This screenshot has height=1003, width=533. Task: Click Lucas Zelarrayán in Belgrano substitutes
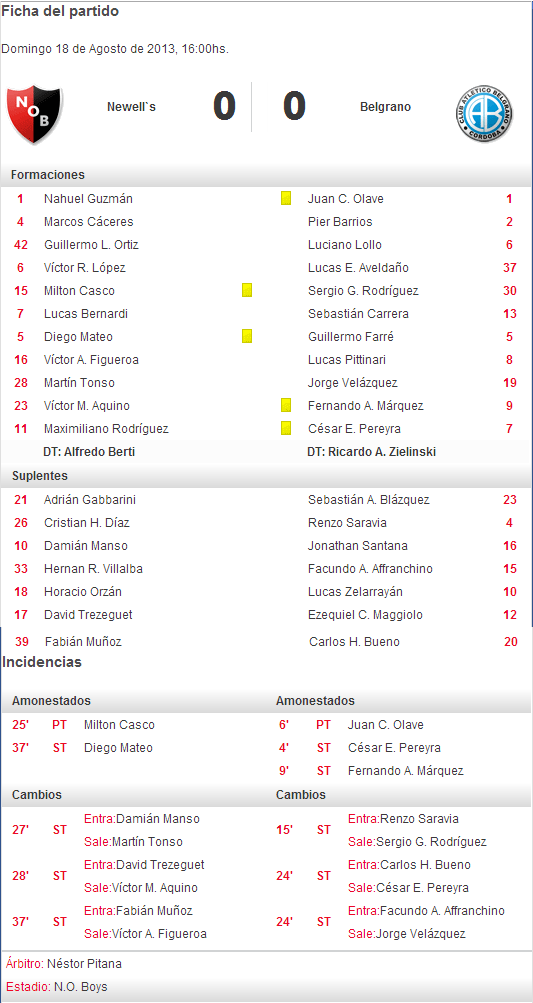pos(355,592)
